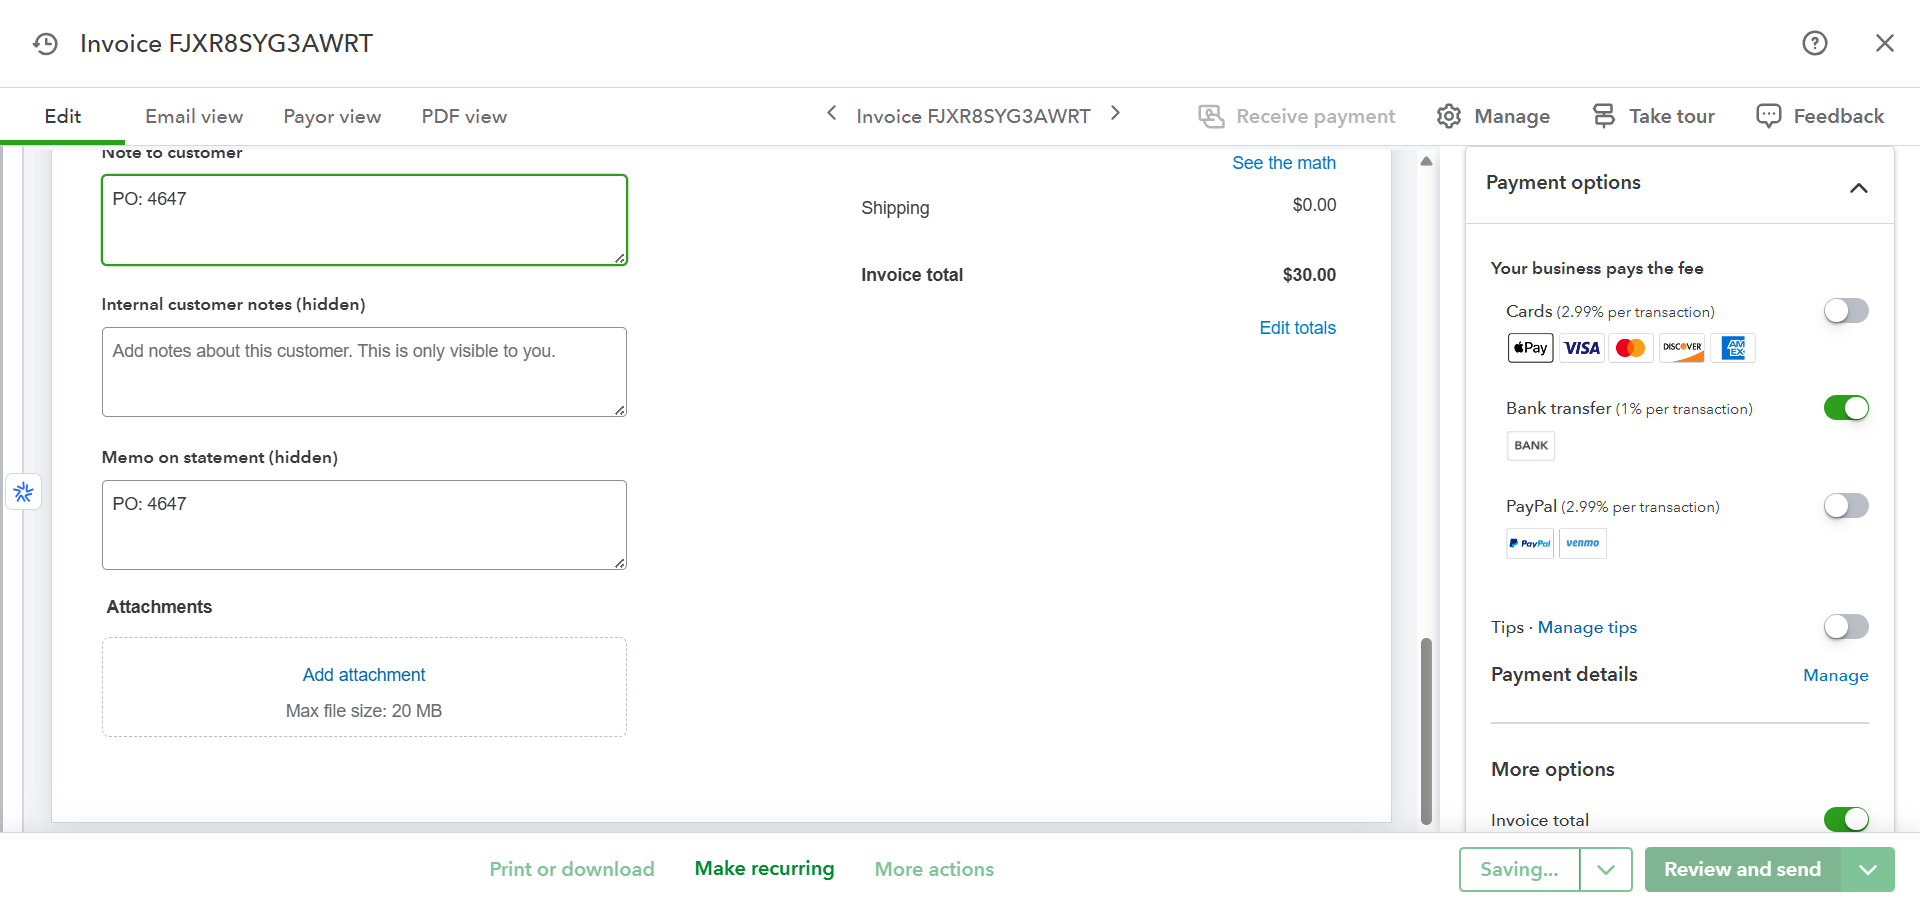Image resolution: width=1920 pixels, height=912 pixels.
Task: Open the Feedback speech bubble icon
Action: (1768, 116)
